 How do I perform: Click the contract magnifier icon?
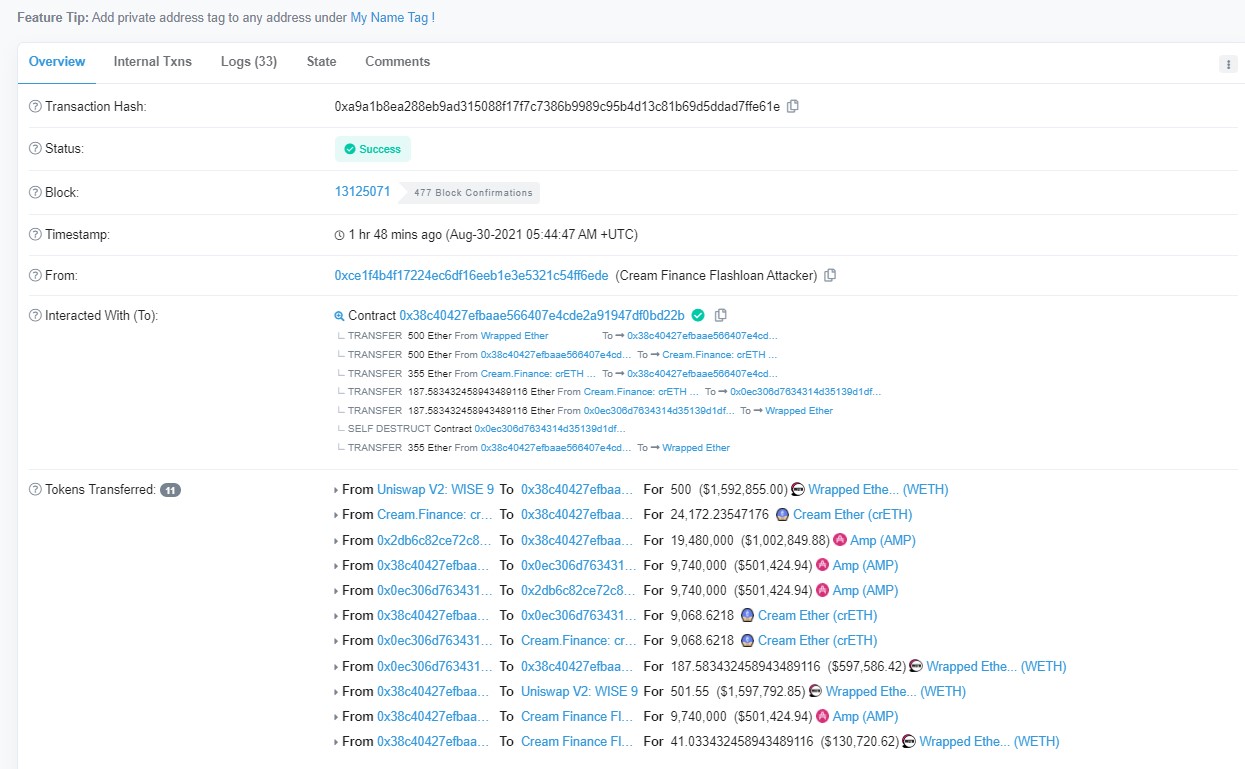pyautogui.click(x=339, y=316)
